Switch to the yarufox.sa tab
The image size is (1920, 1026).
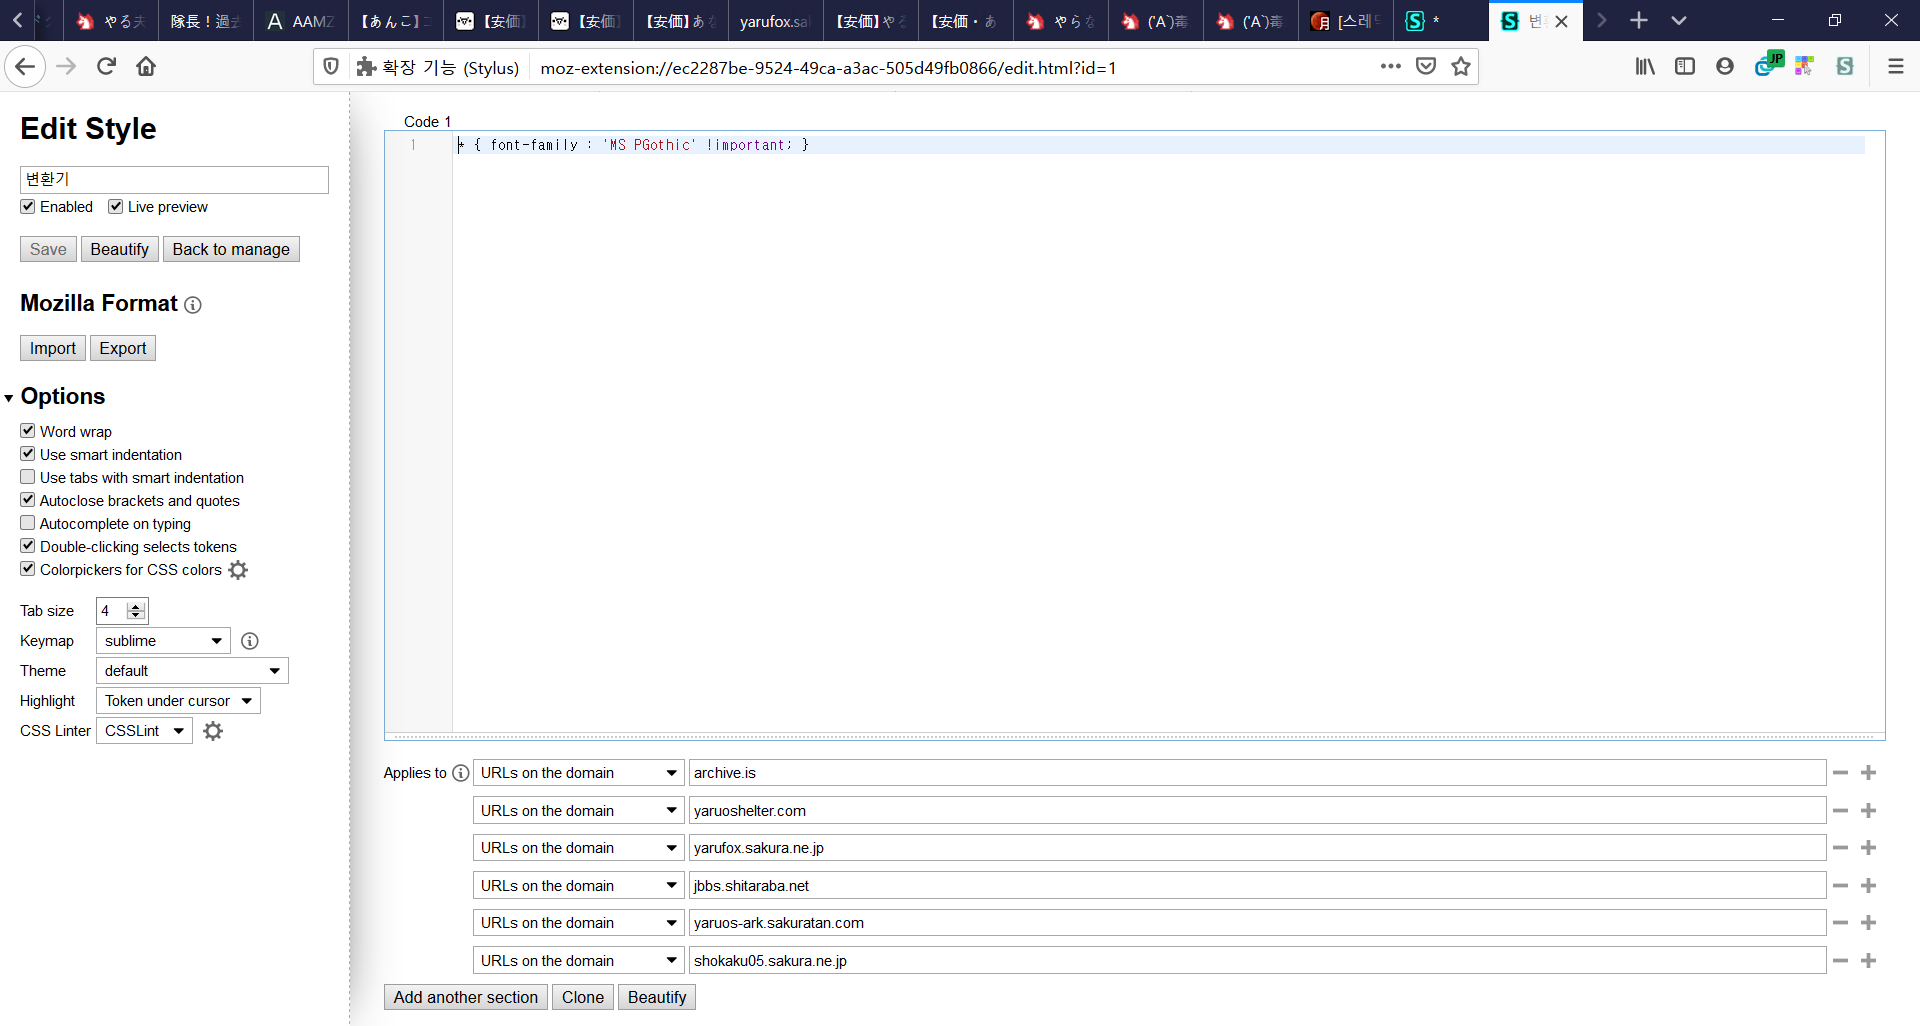click(773, 21)
